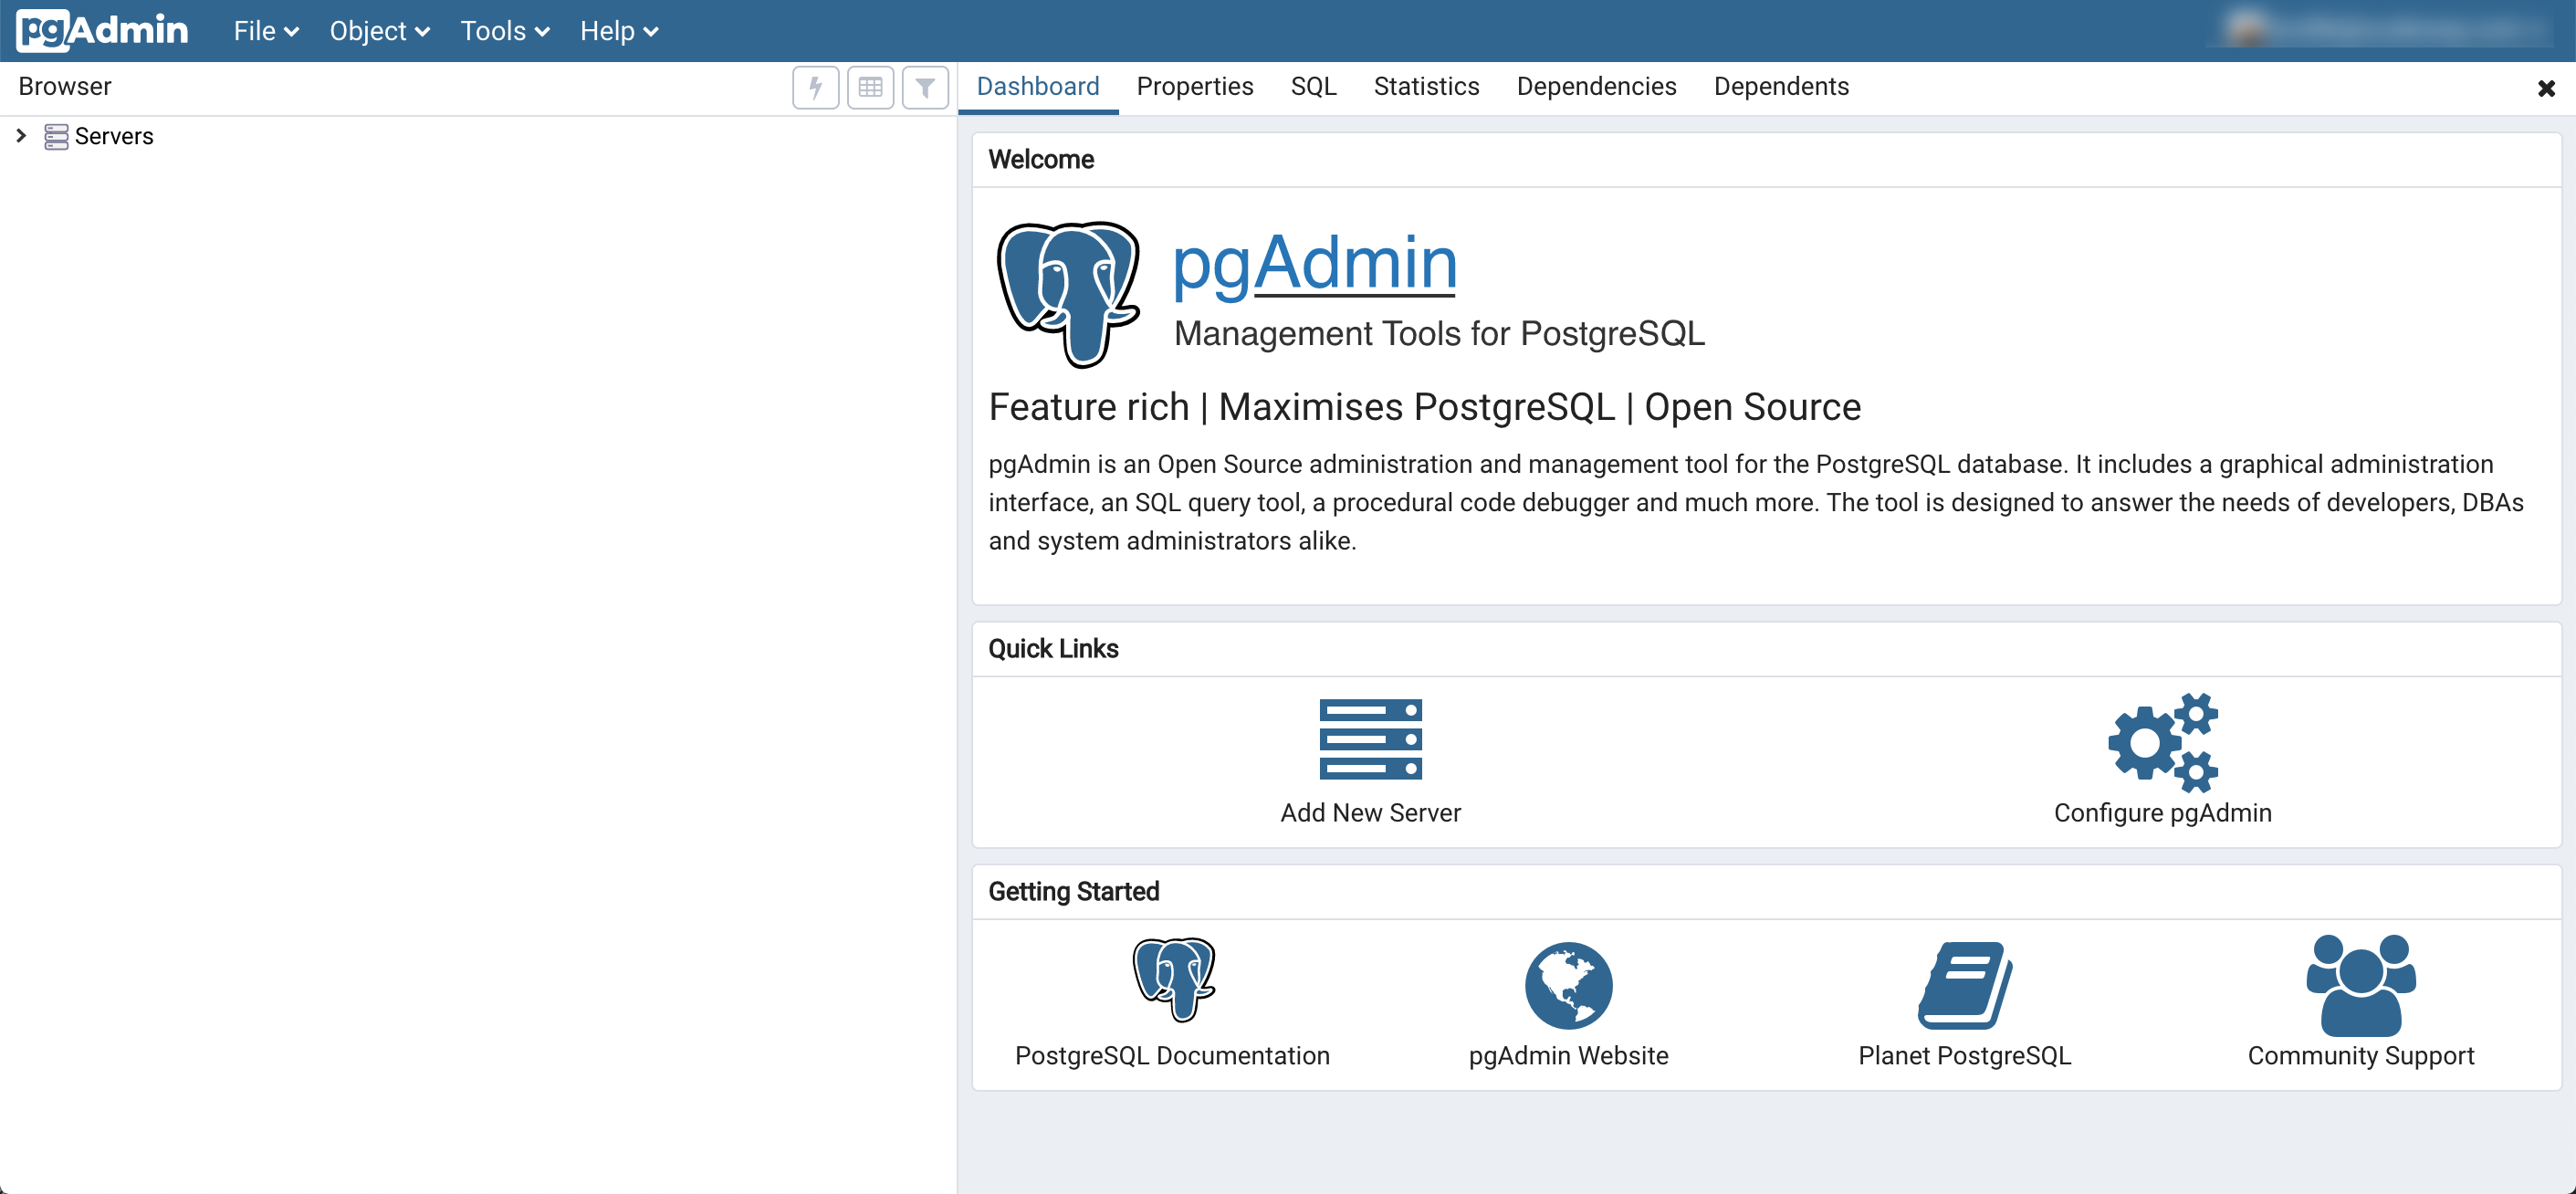This screenshot has height=1194, width=2576.
Task: Click the Community Support people icon
Action: pos(2360,985)
